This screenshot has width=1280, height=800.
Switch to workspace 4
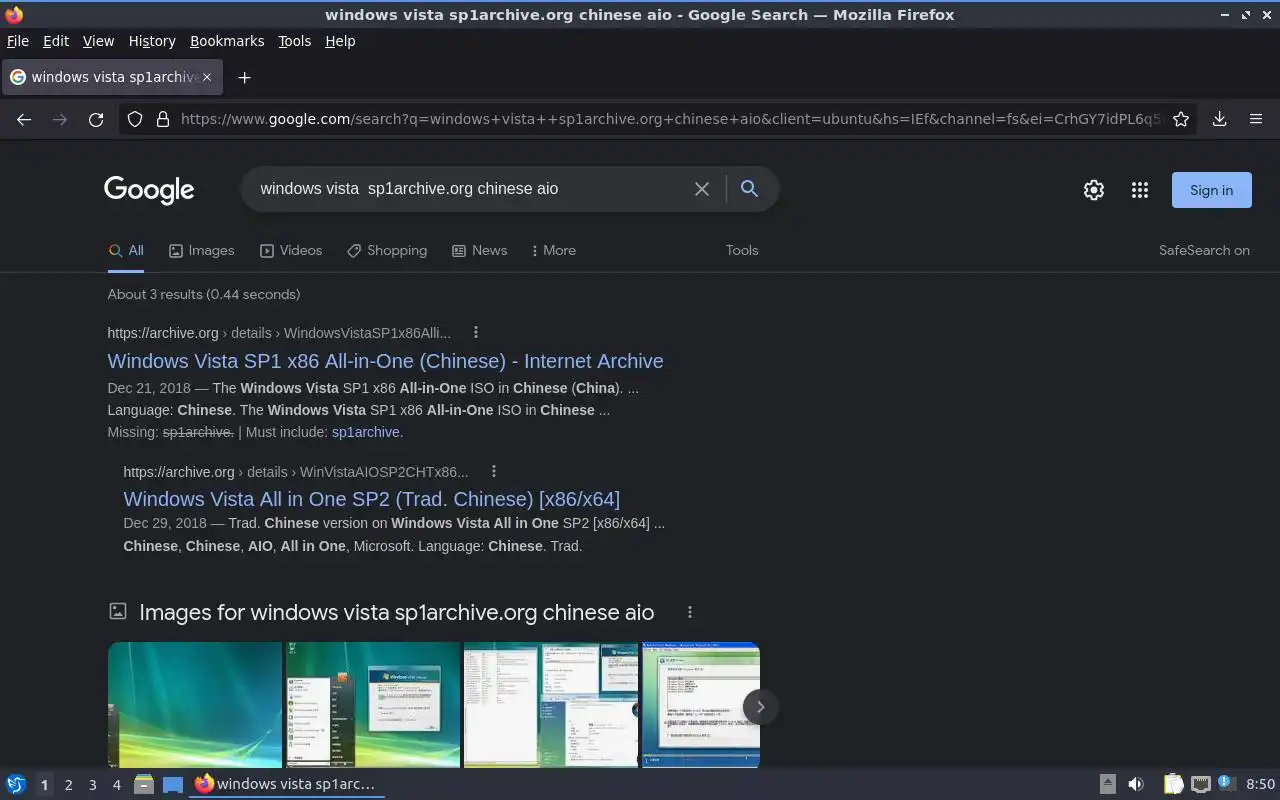coord(116,785)
